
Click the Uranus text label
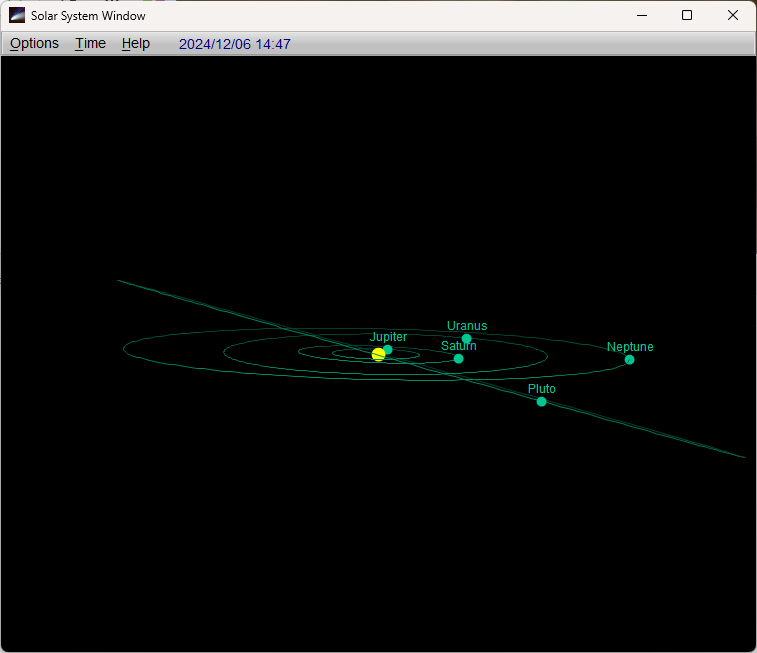pos(467,326)
